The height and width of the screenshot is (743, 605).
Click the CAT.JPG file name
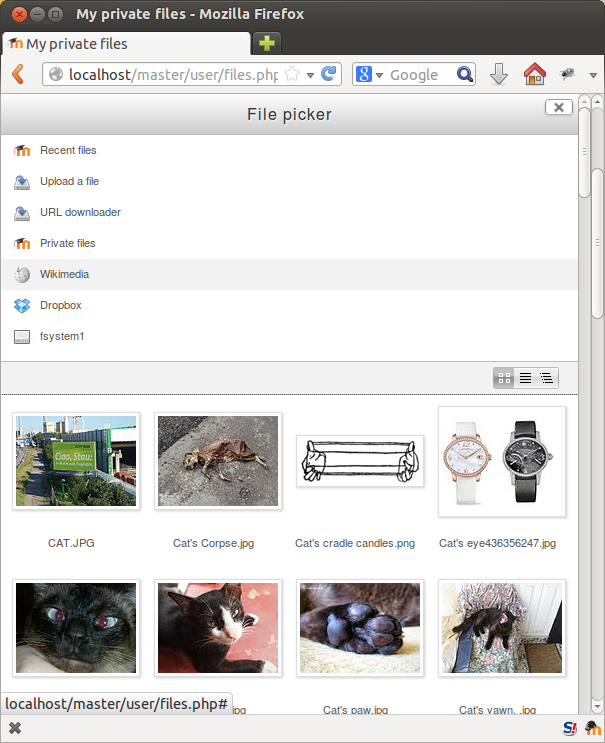[71, 543]
